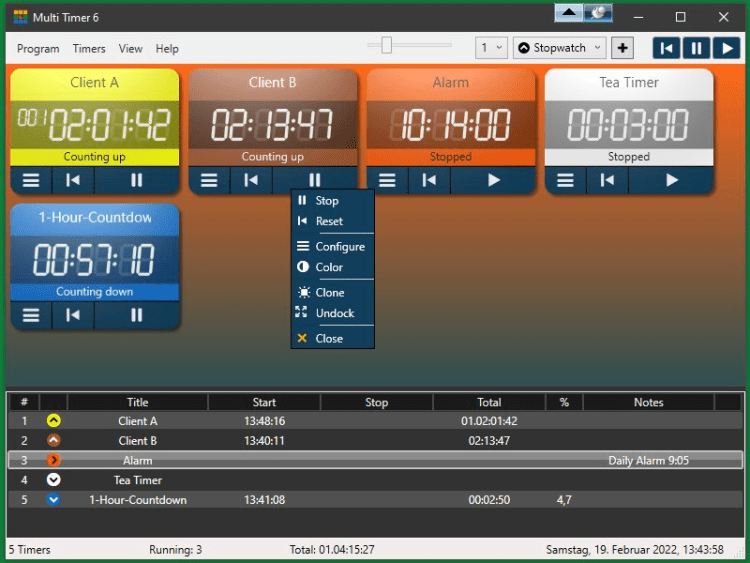Image resolution: width=750 pixels, height=563 pixels.
Task: Sort the list by % column
Action: pos(564,402)
